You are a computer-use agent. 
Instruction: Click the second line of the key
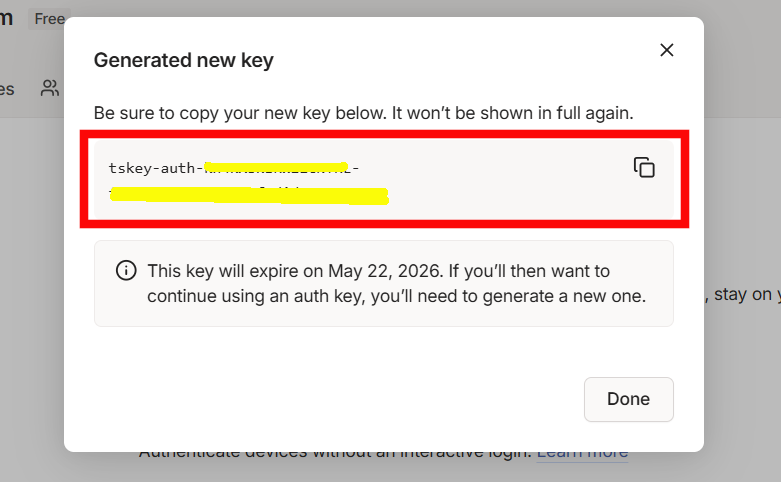tap(248, 194)
